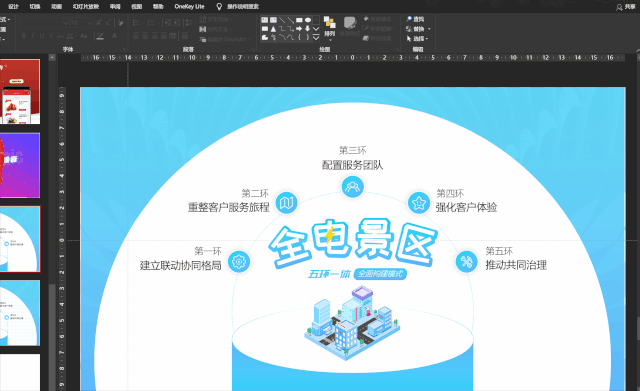The width and height of the screenshot is (640, 391).
Task: Open the font size dropdown
Action: (x=90, y=23)
